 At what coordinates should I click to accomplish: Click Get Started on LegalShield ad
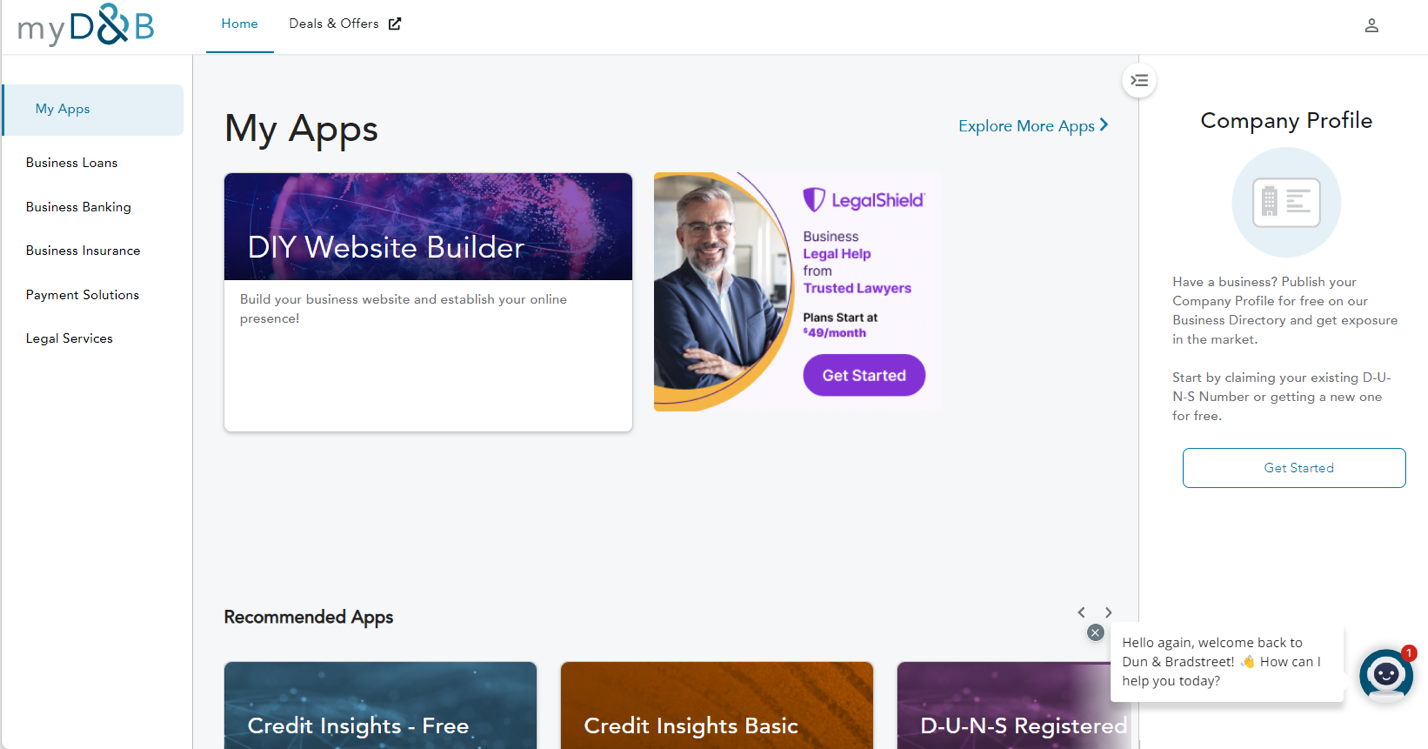(863, 376)
